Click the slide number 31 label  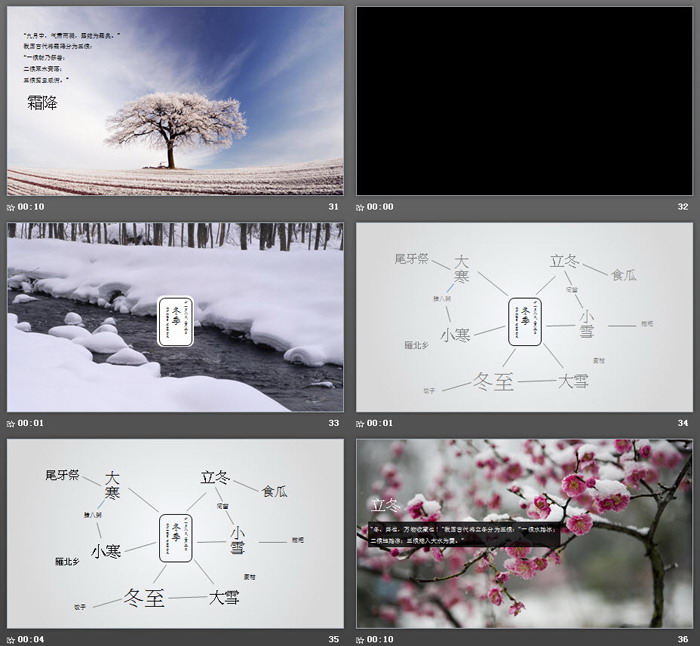pyautogui.click(x=334, y=207)
